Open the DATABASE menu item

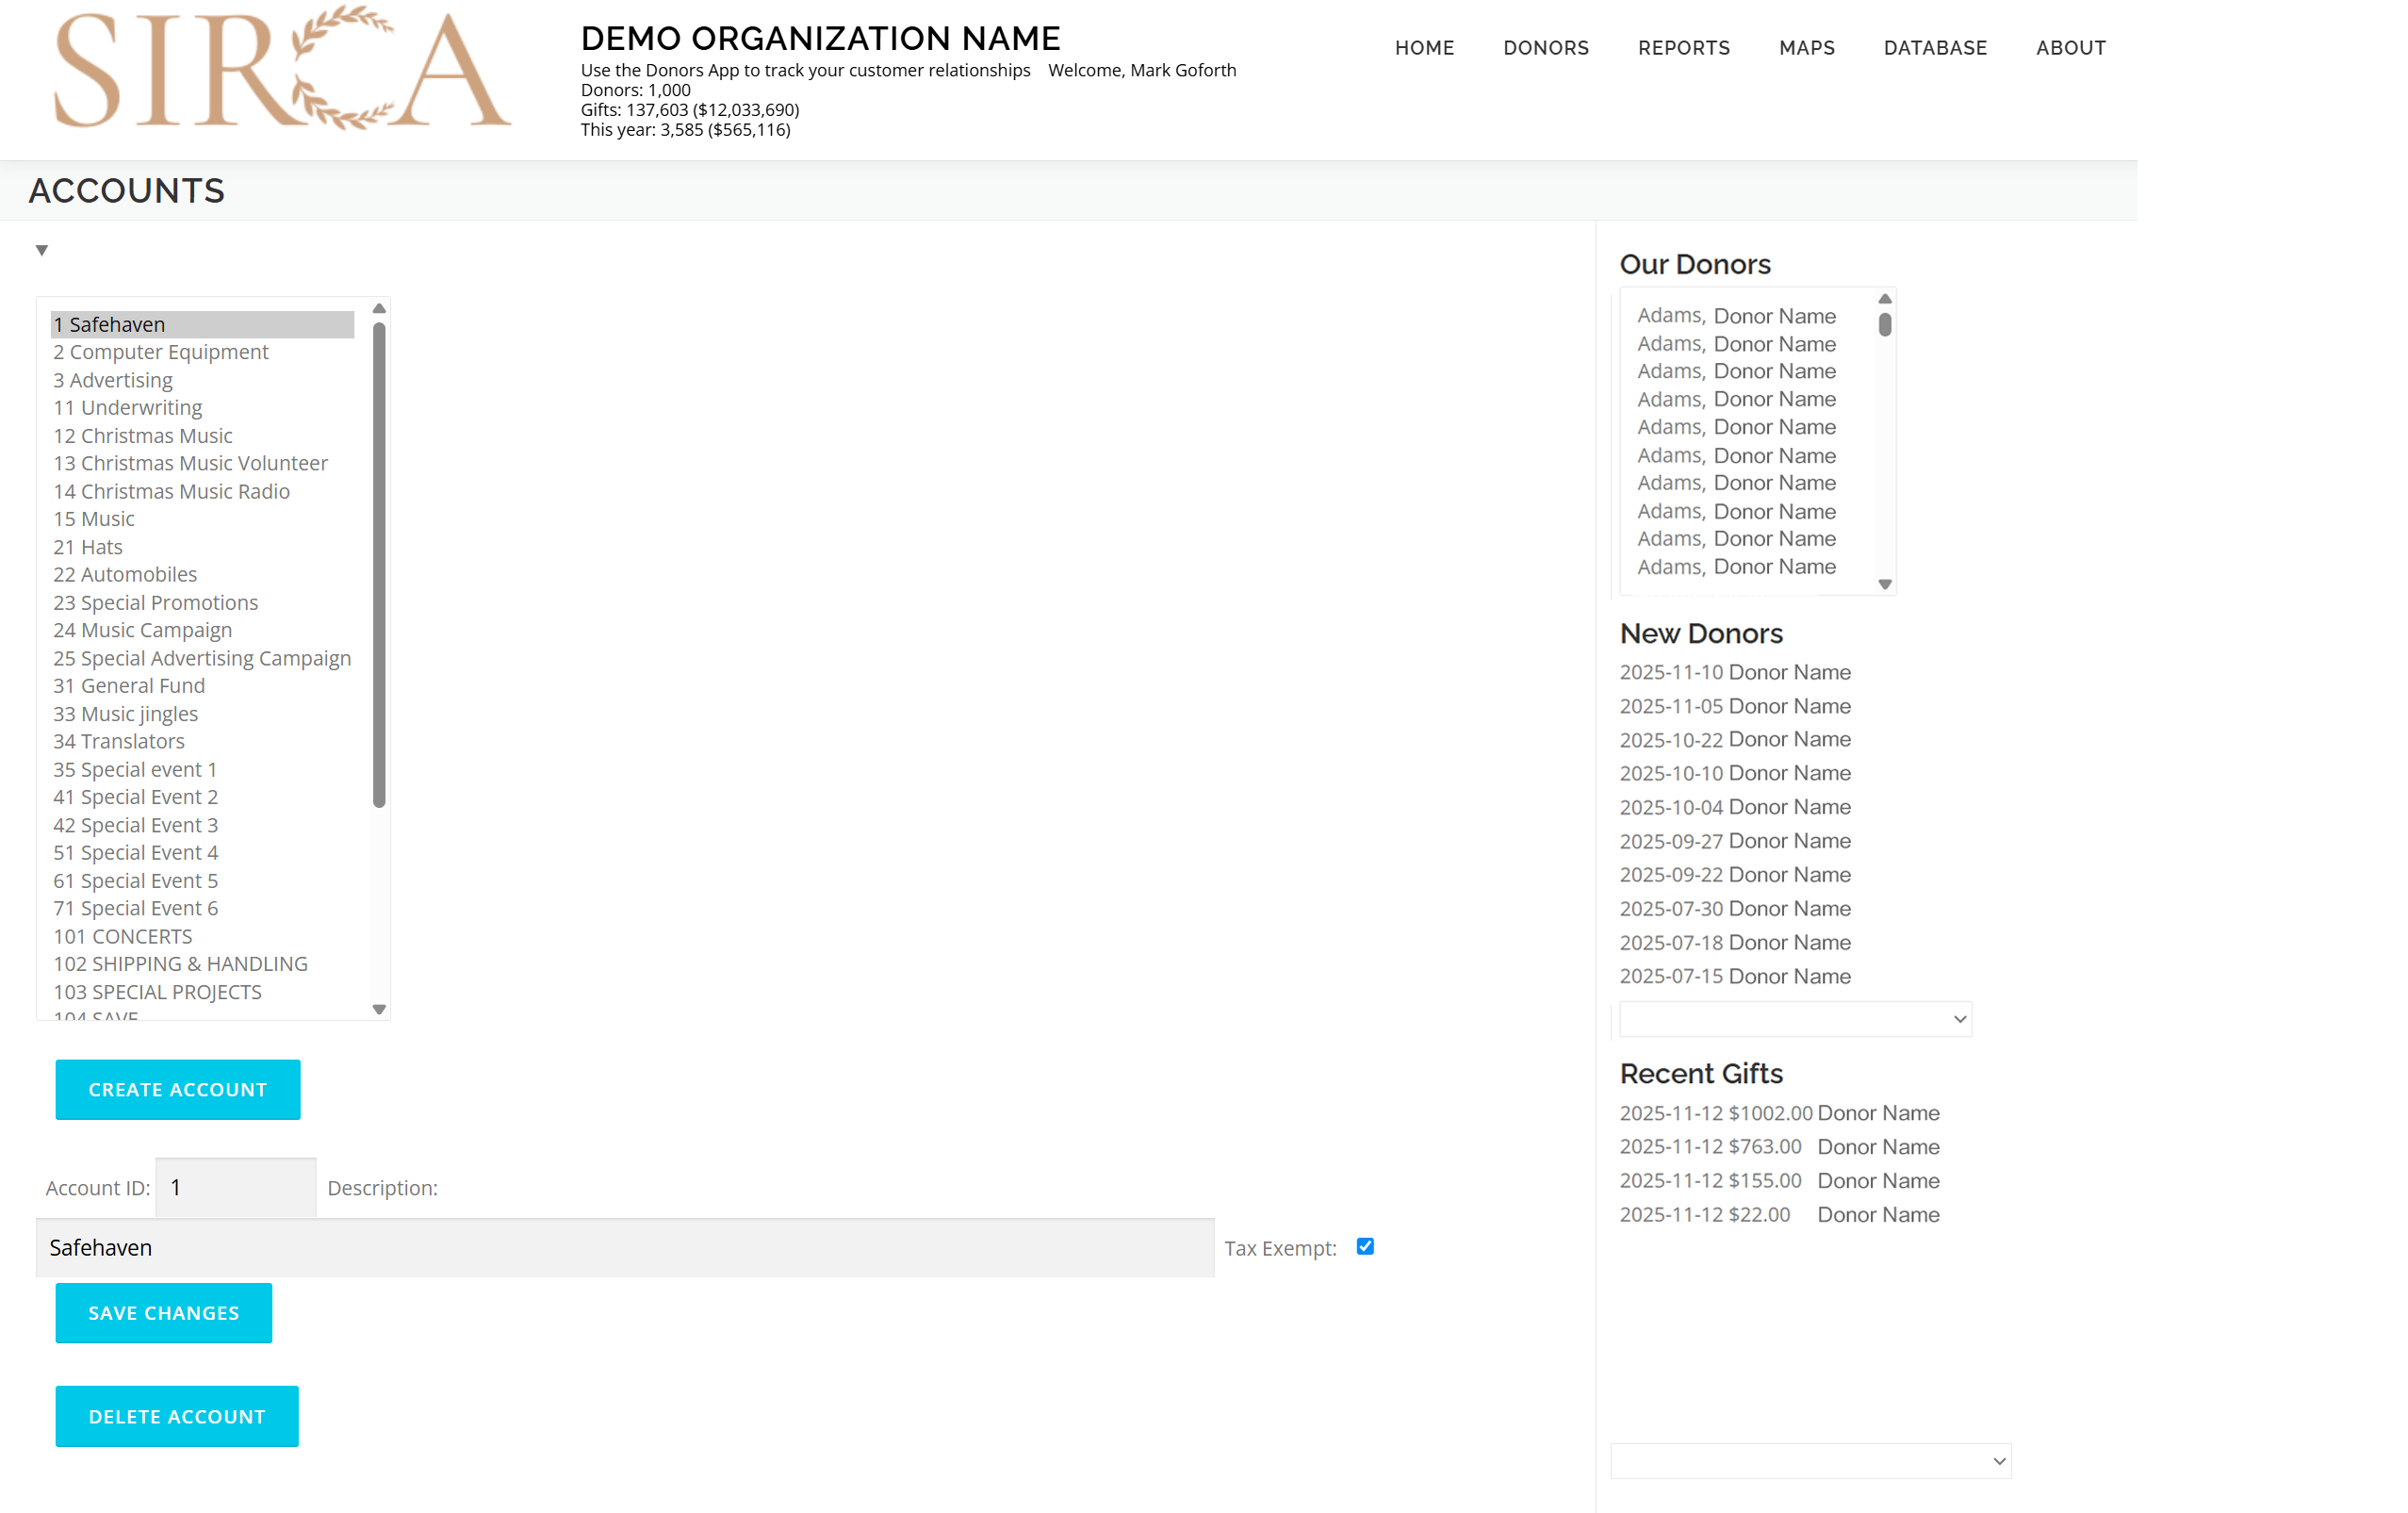tap(1934, 48)
